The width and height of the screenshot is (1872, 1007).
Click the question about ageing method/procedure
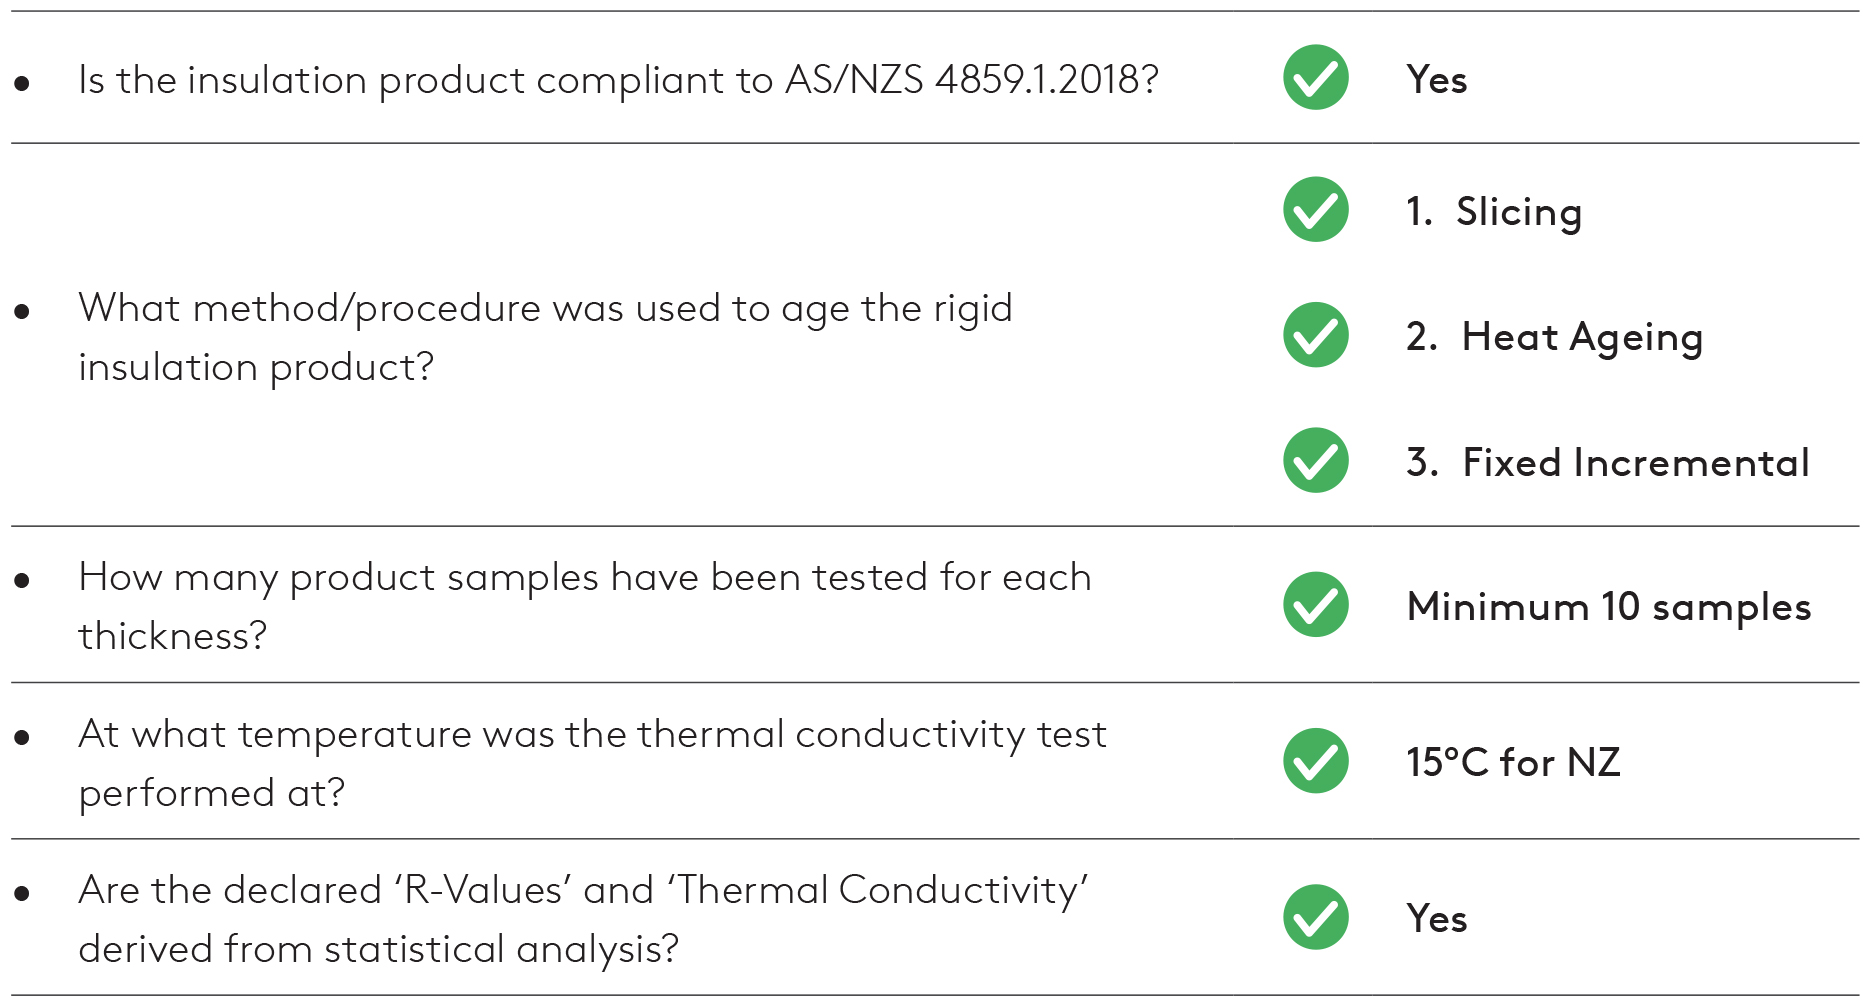coord(545,338)
